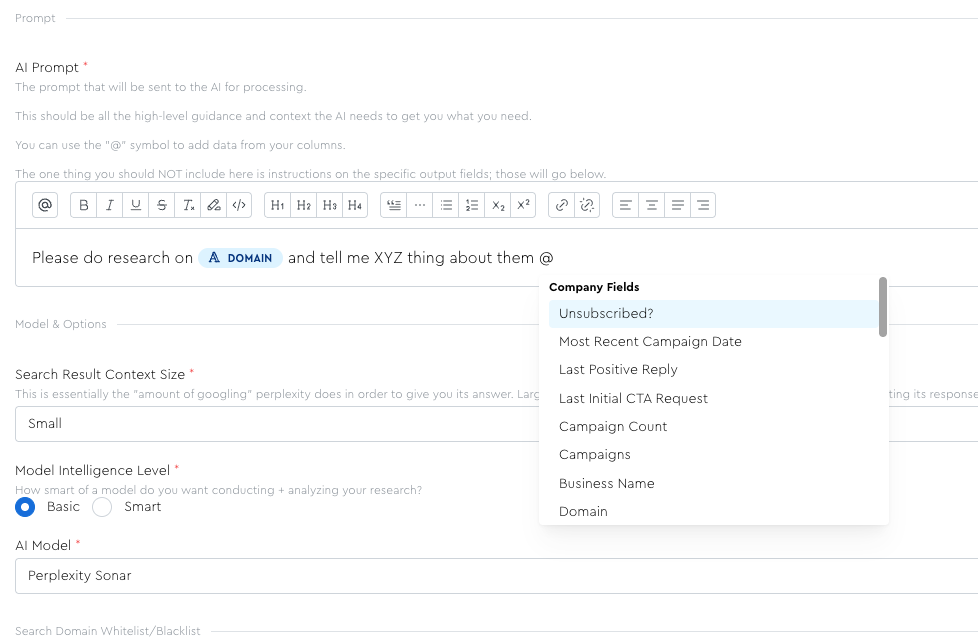This screenshot has width=978, height=642.
Task: Click the field list scrollbar thumb
Action: 883,307
